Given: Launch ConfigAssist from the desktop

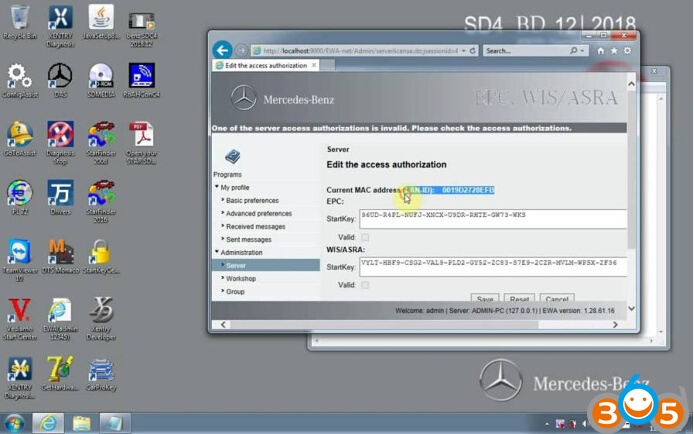Looking at the screenshot, I should click(x=19, y=81).
